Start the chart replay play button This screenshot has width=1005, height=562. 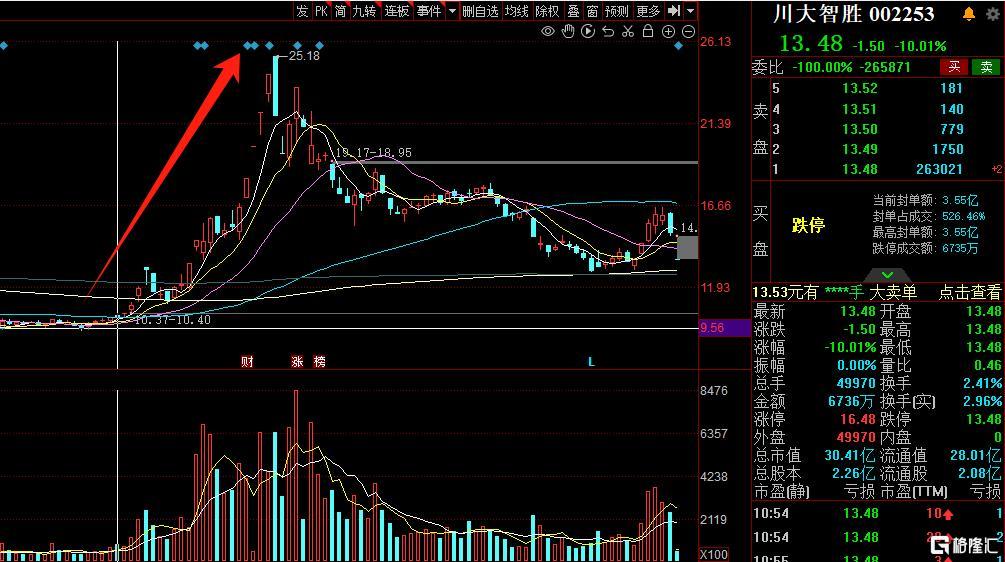[x=588, y=31]
